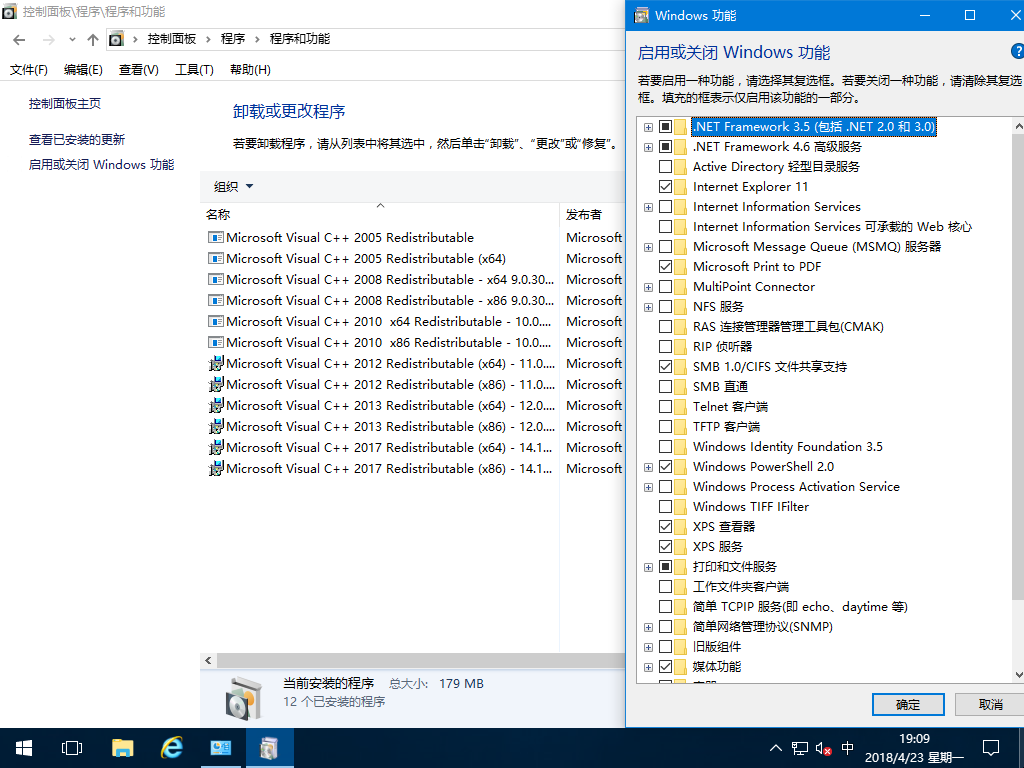
Task: Show hidden tray icons chevron
Action: coord(775,748)
